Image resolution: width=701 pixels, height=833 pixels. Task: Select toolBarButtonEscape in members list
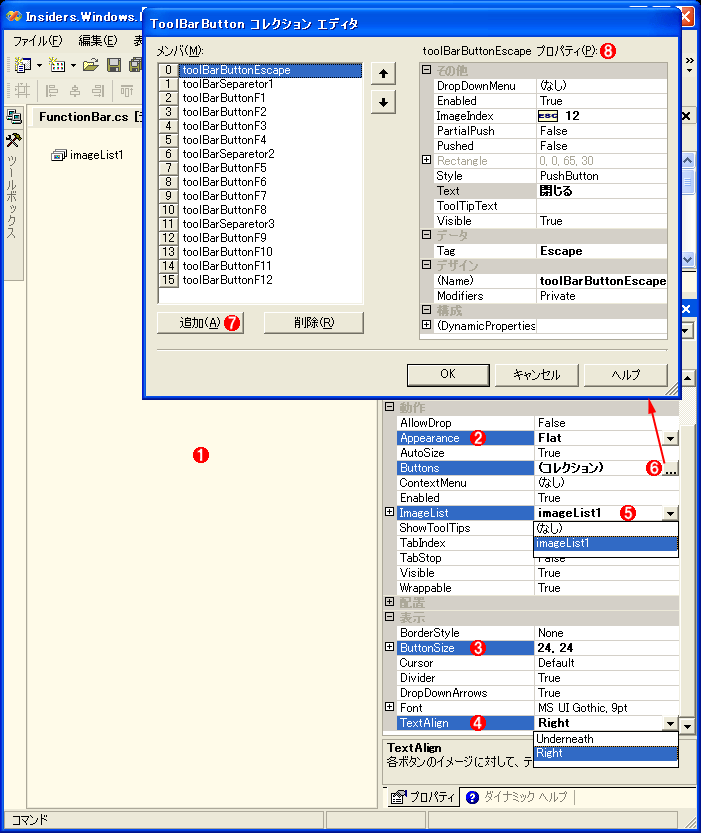click(270, 70)
